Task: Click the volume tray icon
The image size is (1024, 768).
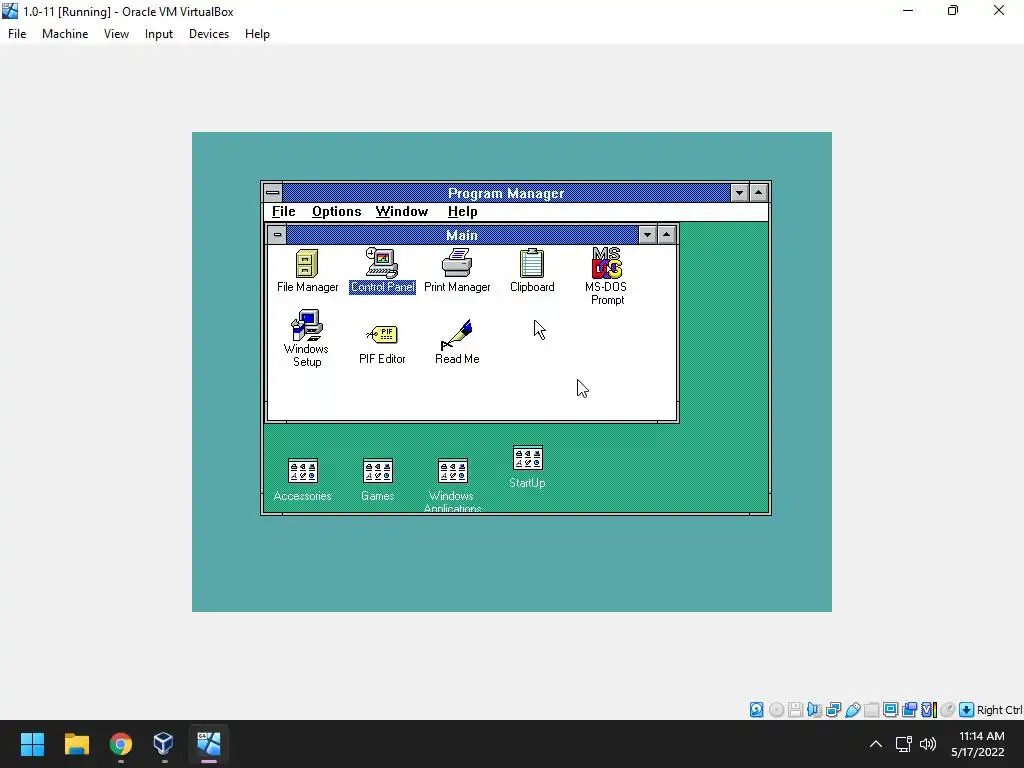Action: click(x=927, y=744)
